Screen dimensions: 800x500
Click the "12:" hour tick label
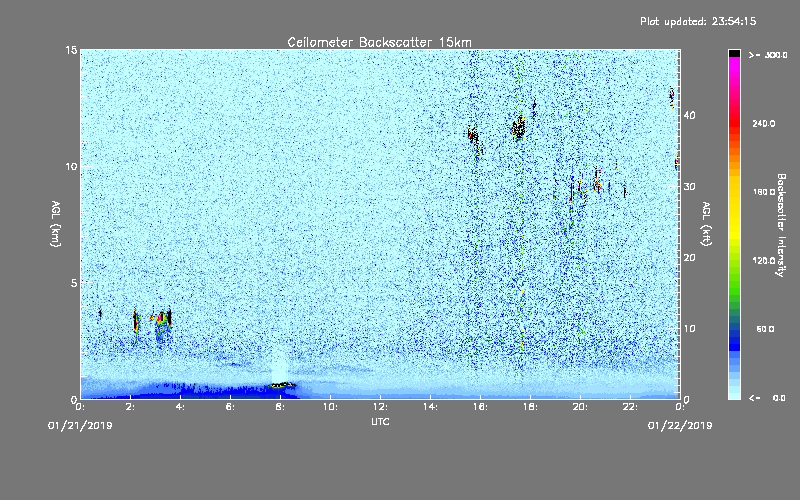coord(380,407)
